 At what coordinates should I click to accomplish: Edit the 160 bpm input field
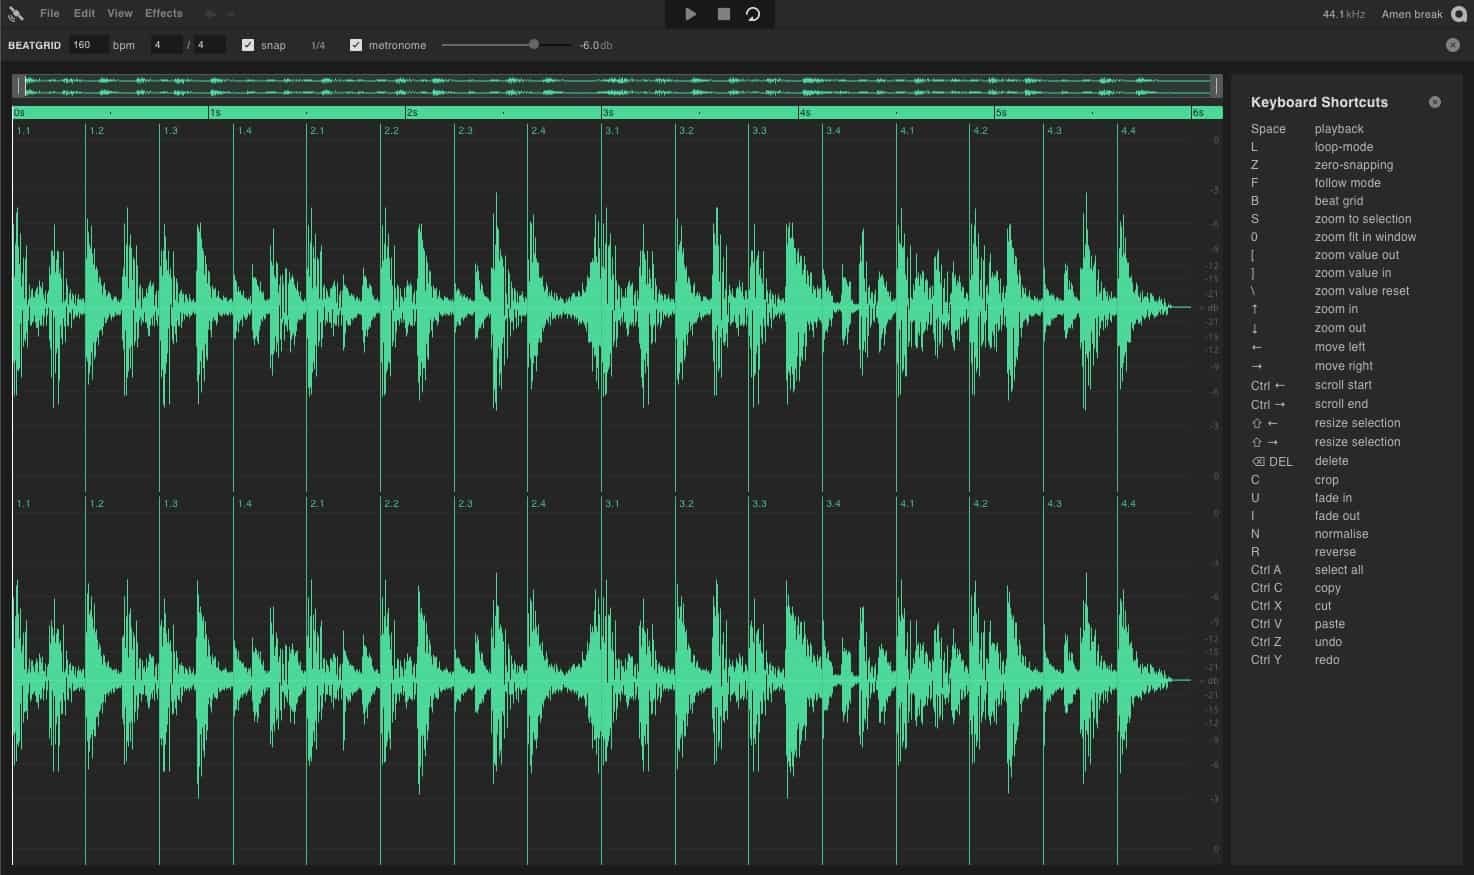click(85, 44)
